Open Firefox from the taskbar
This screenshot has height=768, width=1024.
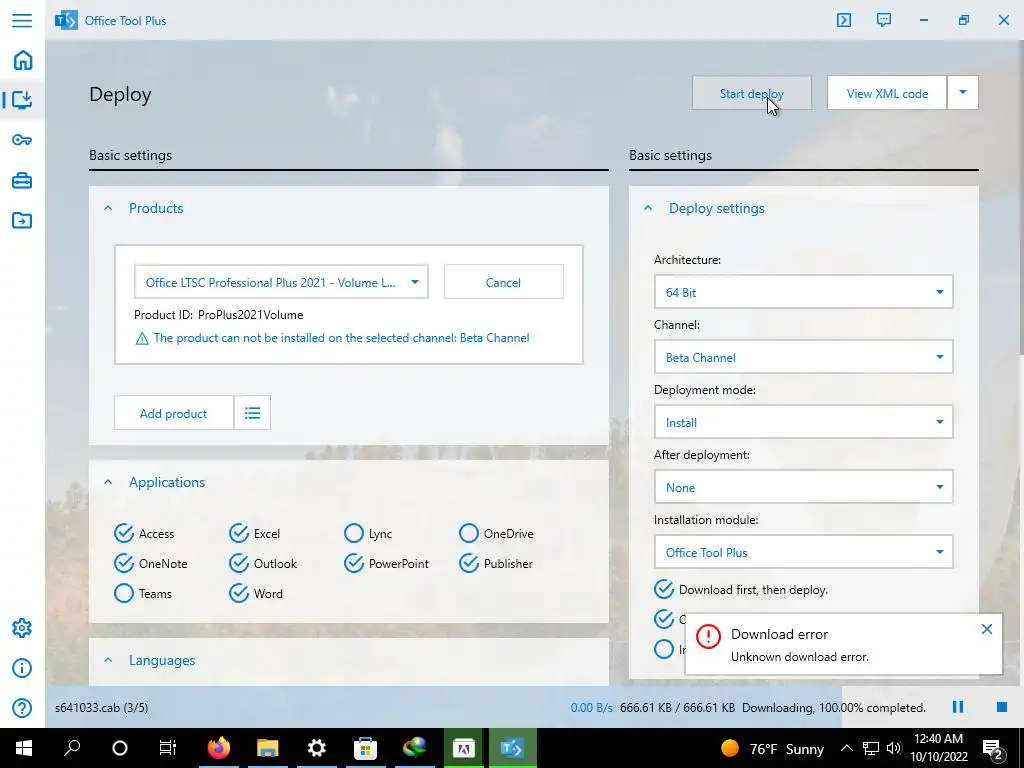(x=219, y=748)
